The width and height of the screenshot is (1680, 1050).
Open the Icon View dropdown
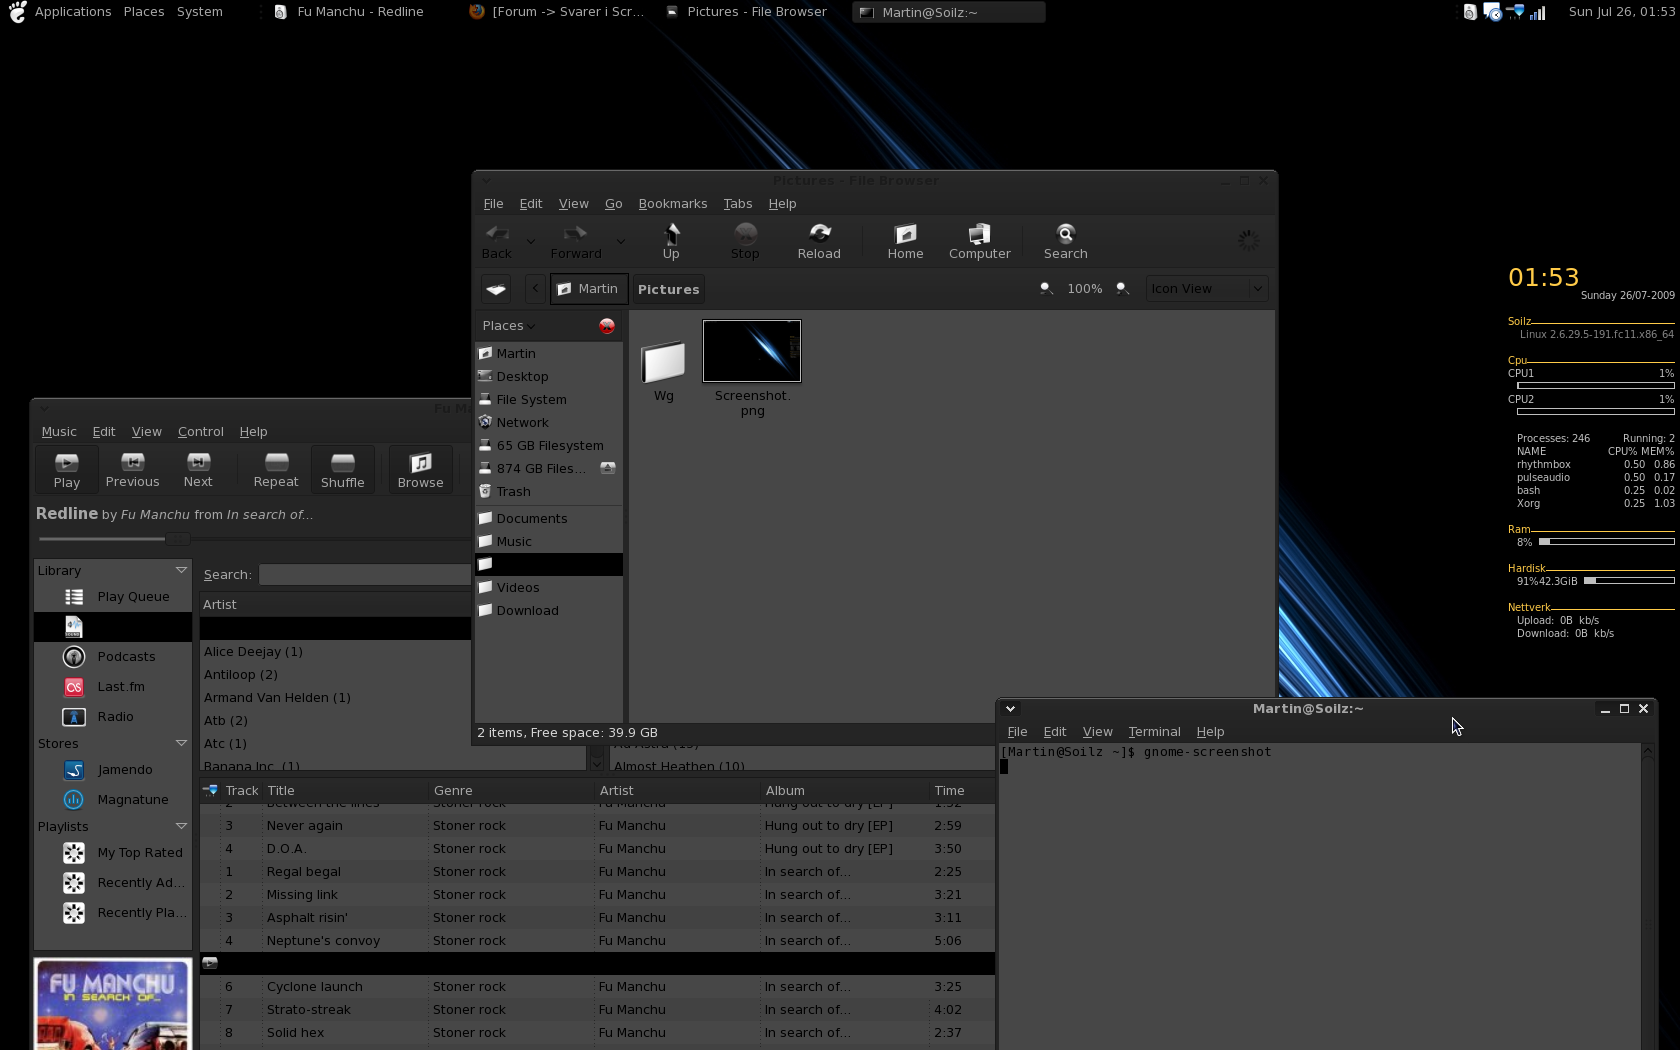click(x=1207, y=289)
